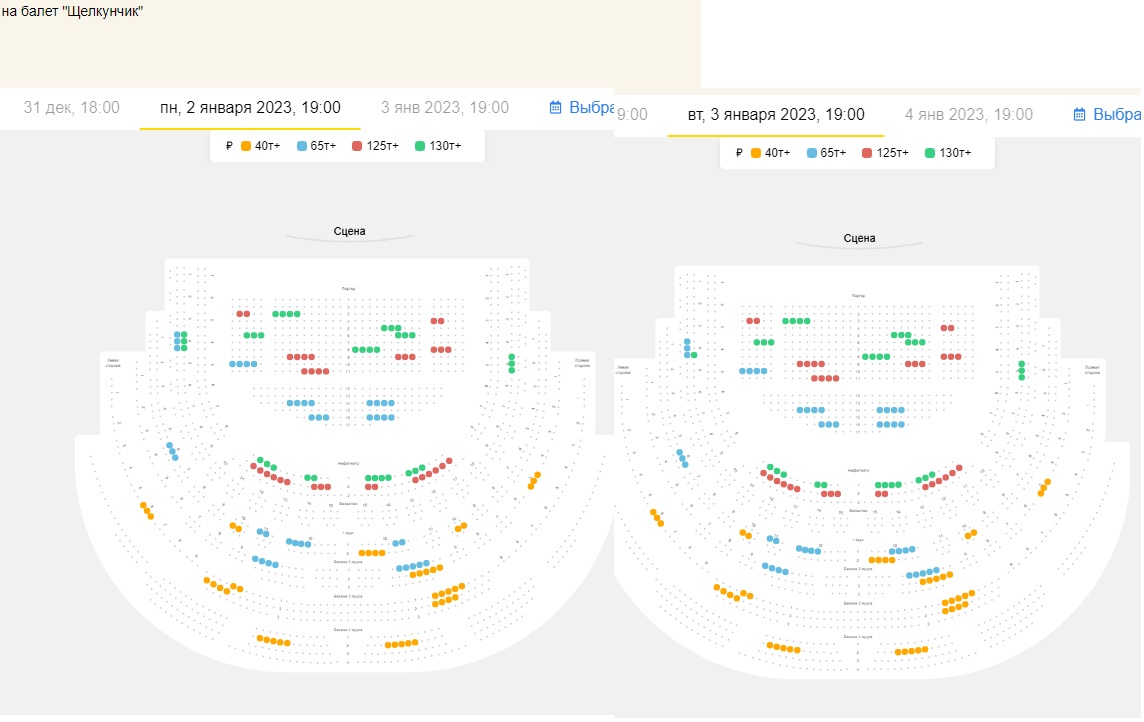
Task: Click Выбрать date link in left panel
Action: tap(591, 108)
